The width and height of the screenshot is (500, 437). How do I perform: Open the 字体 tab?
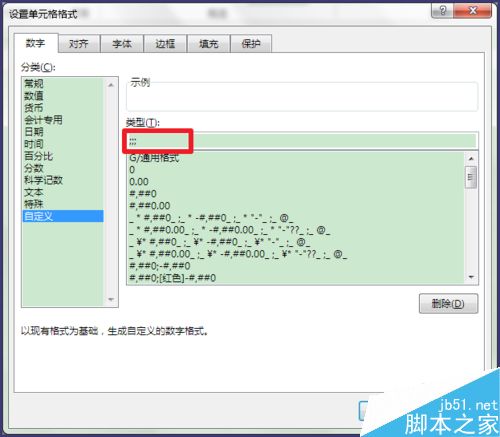point(122,44)
